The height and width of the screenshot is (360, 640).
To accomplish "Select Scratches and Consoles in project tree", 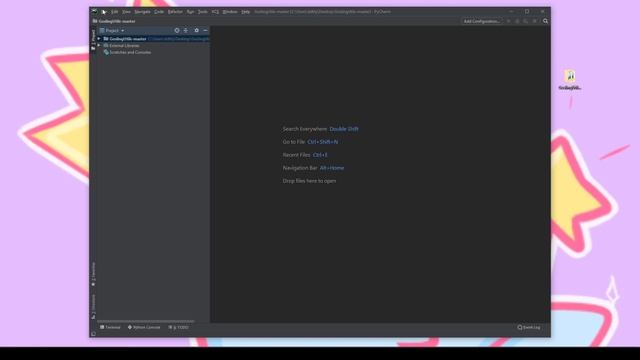I will [127, 53].
